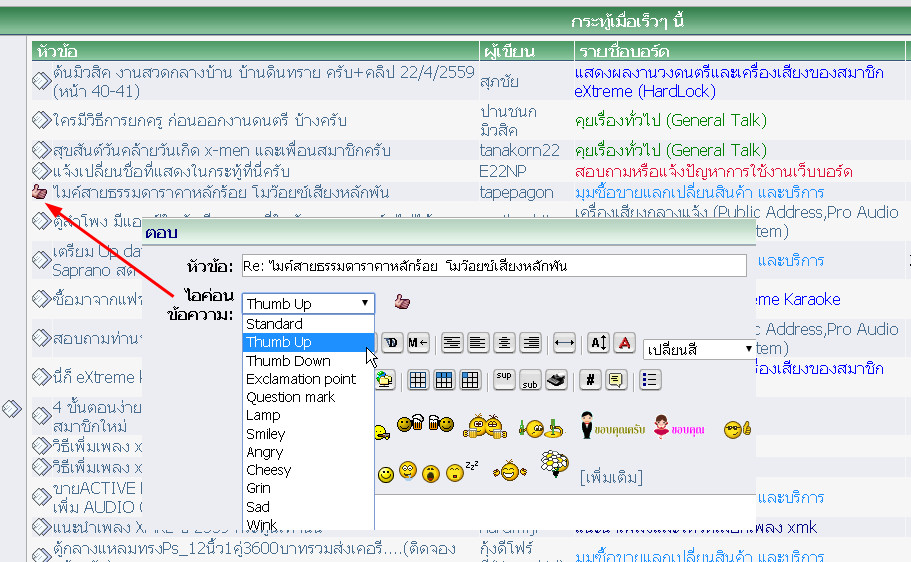Open the Karaoke board link
Image resolution: width=911 pixels, height=562 pixels.
(798, 299)
